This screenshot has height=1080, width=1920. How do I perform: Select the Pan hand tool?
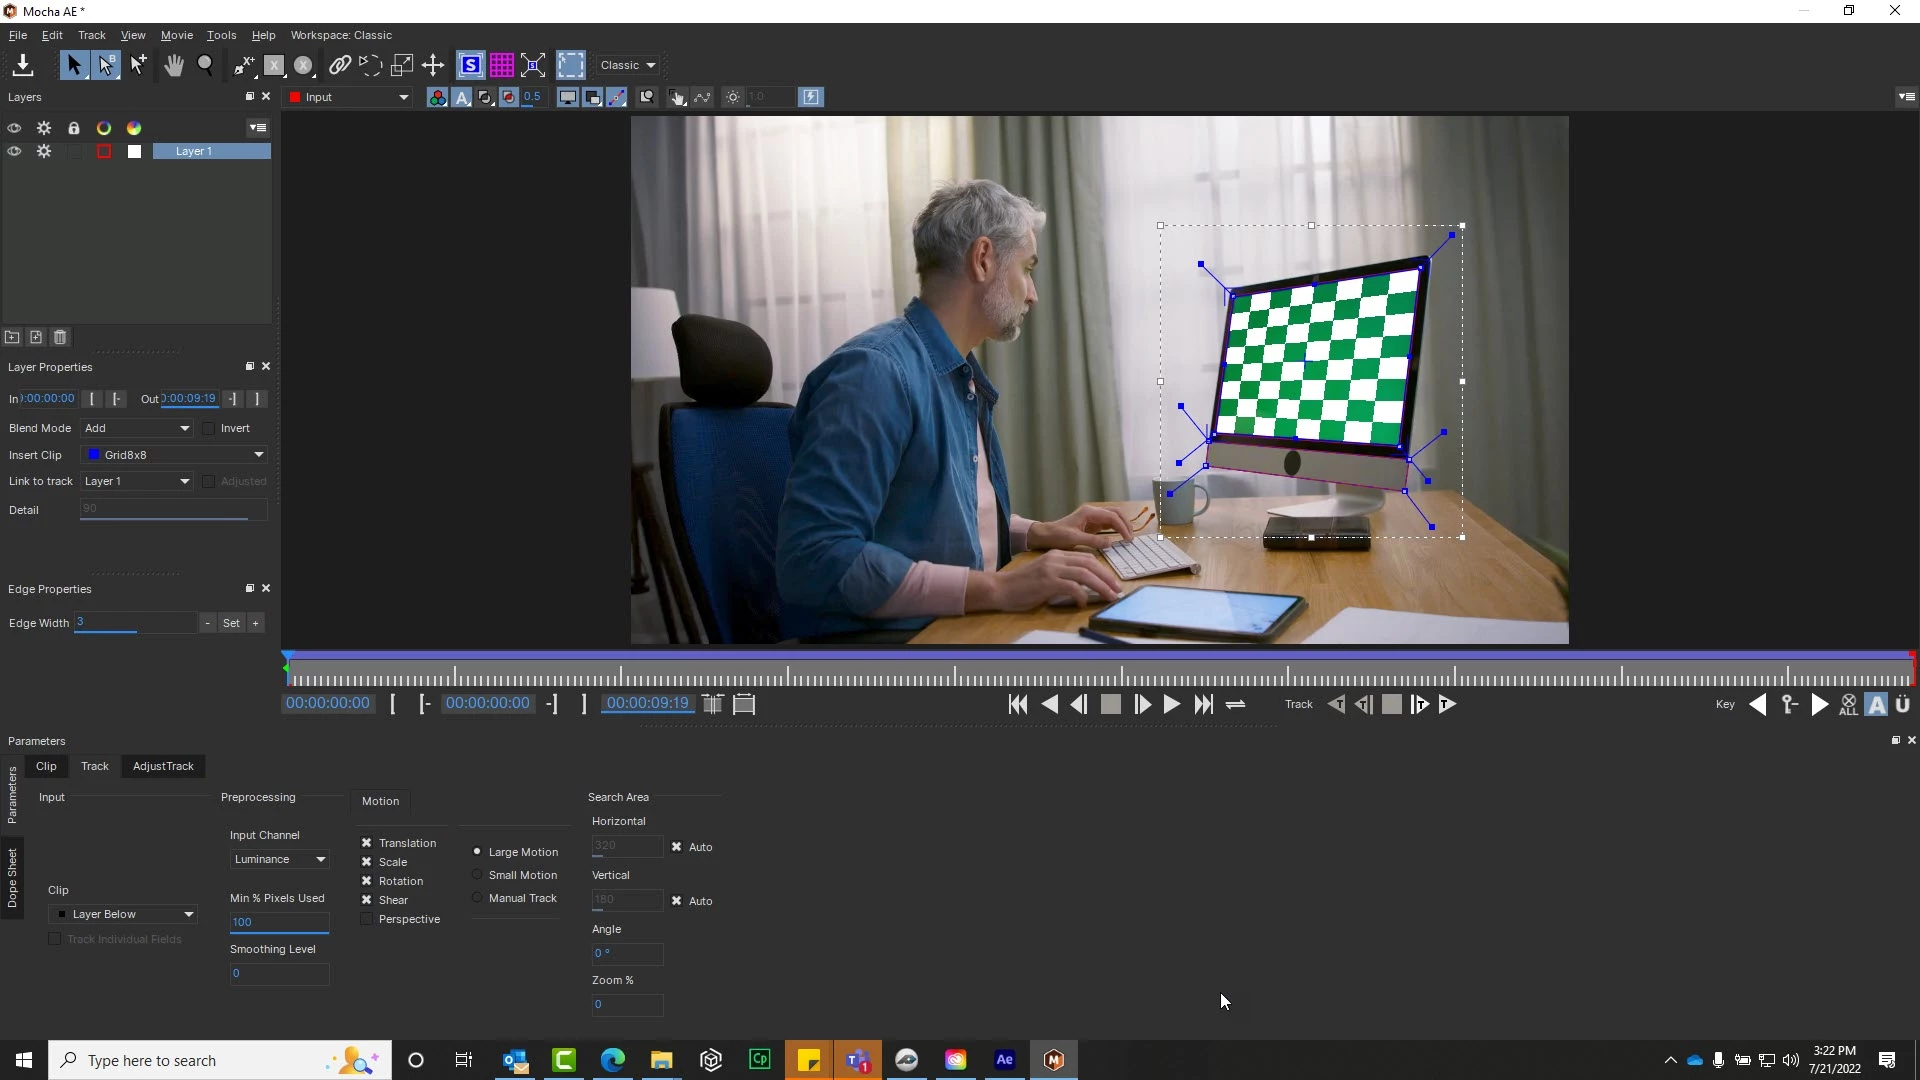pyautogui.click(x=174, y=66)
